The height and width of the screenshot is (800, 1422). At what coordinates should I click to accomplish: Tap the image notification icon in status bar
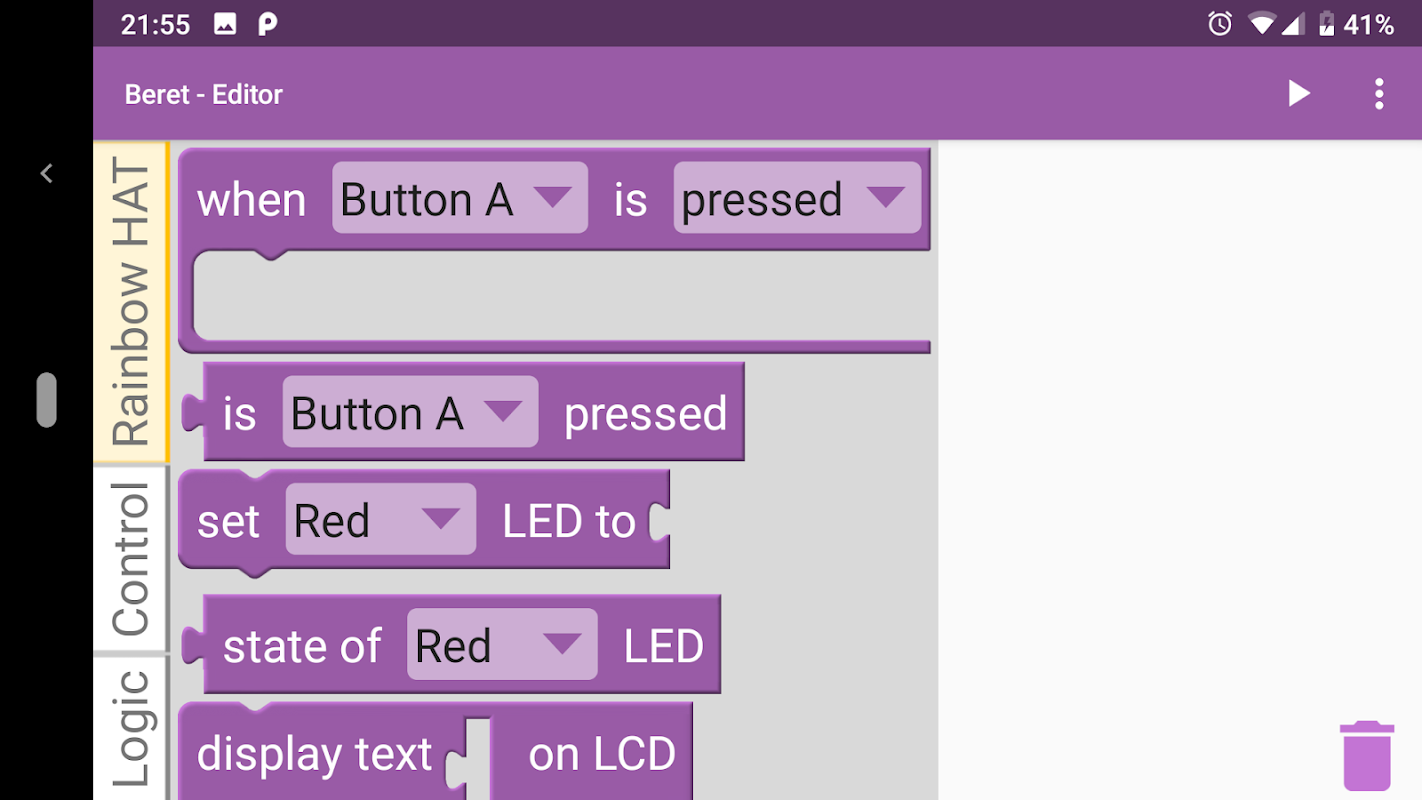225,24
